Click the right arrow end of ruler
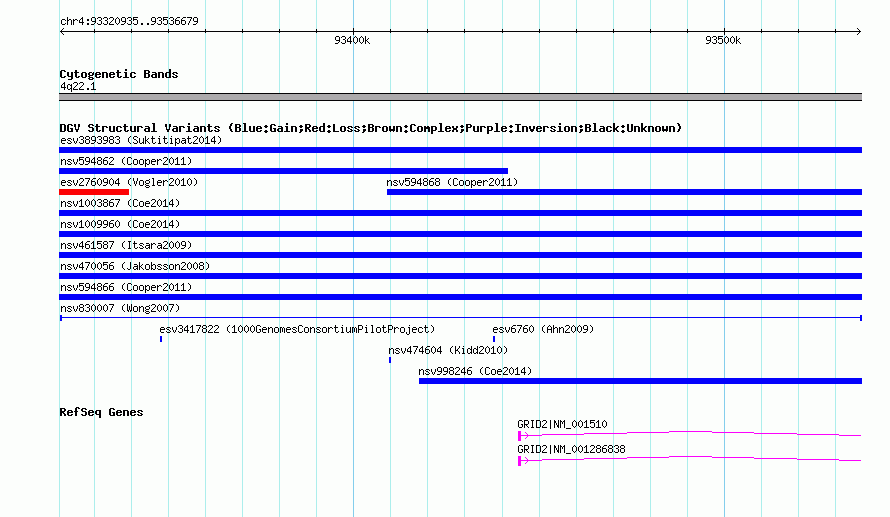 [859, 32]
